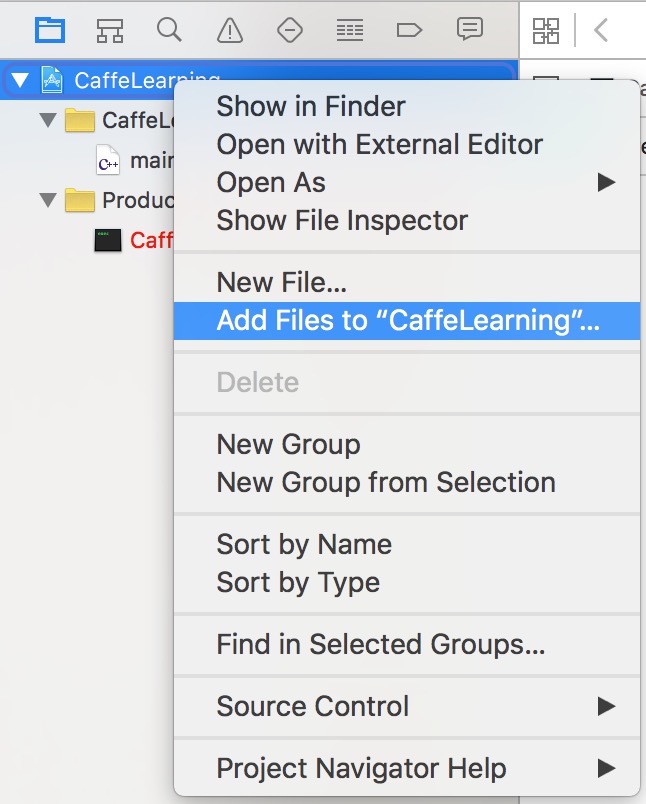
Task: Choose New Group from Selection
Action: (x=386, y=483)
